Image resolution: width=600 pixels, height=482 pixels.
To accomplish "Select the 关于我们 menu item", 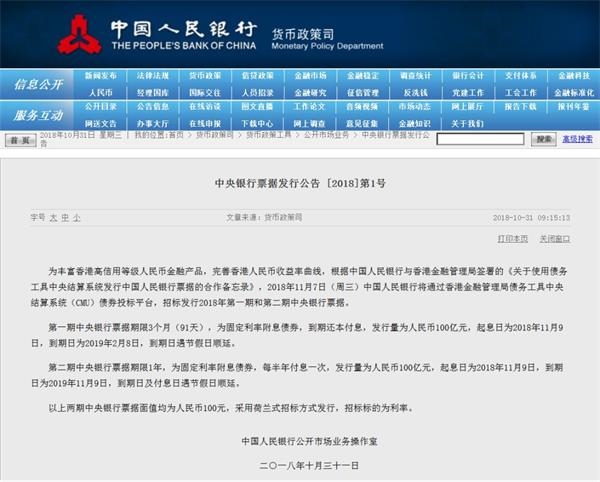I will (x=466, y=122).
